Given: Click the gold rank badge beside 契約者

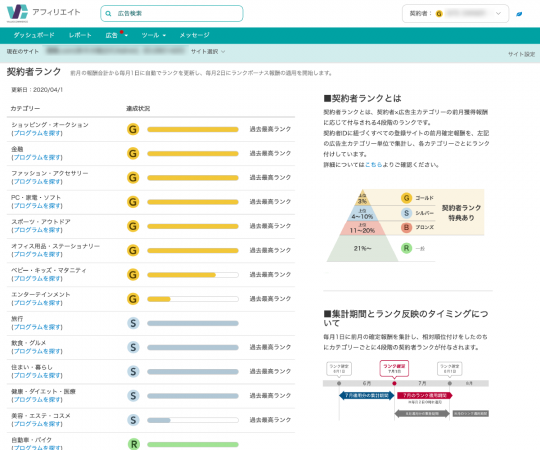Looking at the screenshot, I should click(439, 14).
